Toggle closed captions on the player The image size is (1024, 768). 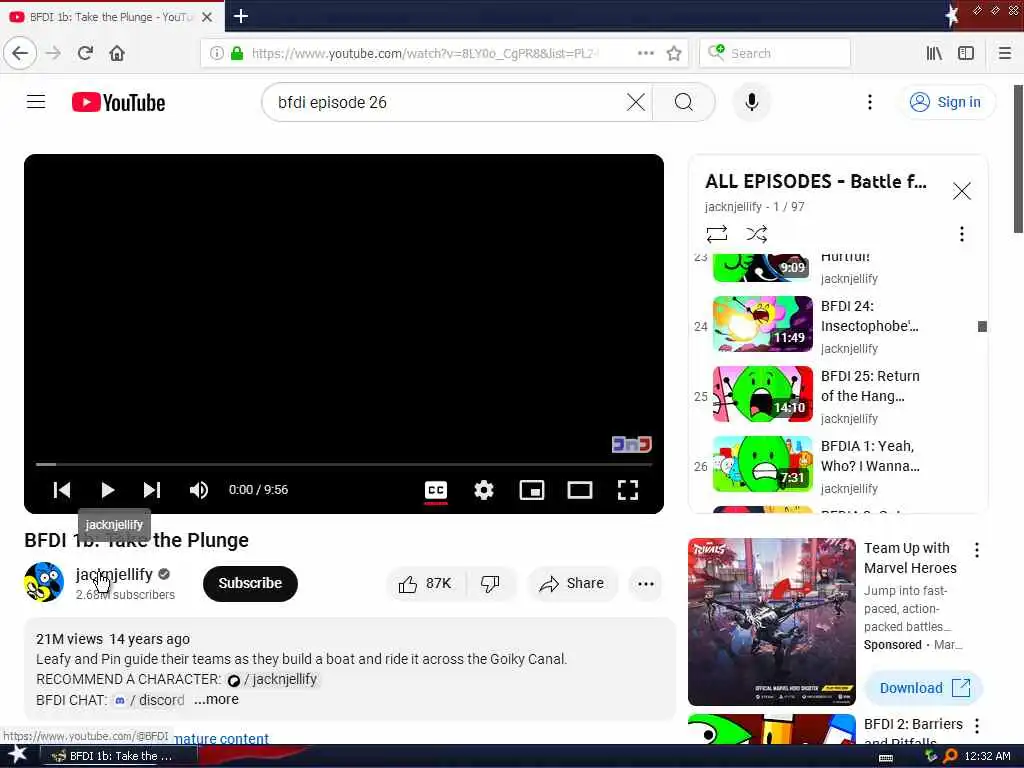[436, 490]
